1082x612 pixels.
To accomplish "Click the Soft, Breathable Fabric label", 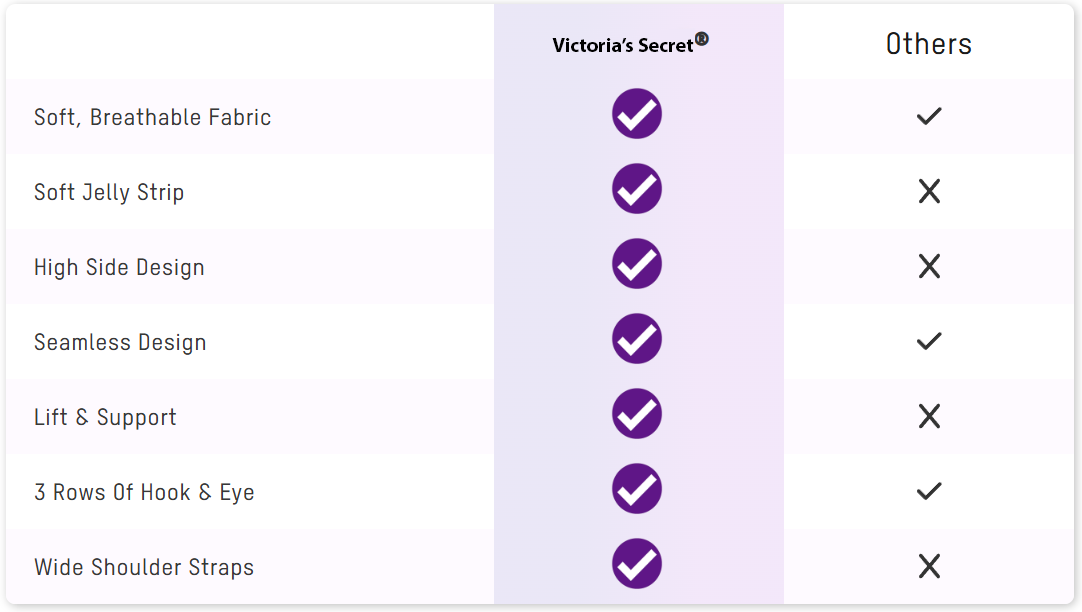I will click(152, 117).
